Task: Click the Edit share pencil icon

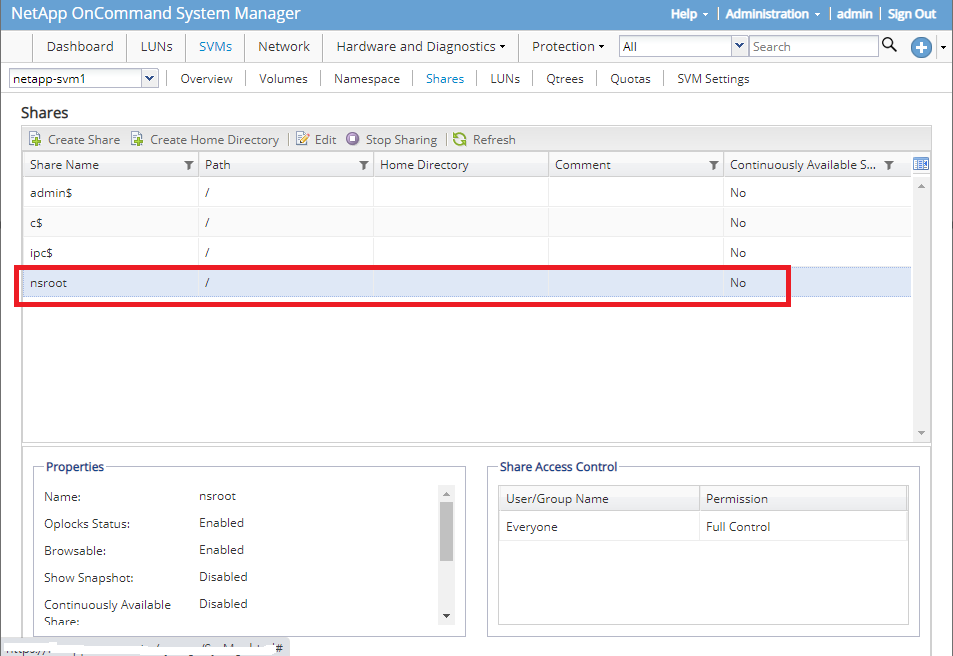Action: [303, 140]
